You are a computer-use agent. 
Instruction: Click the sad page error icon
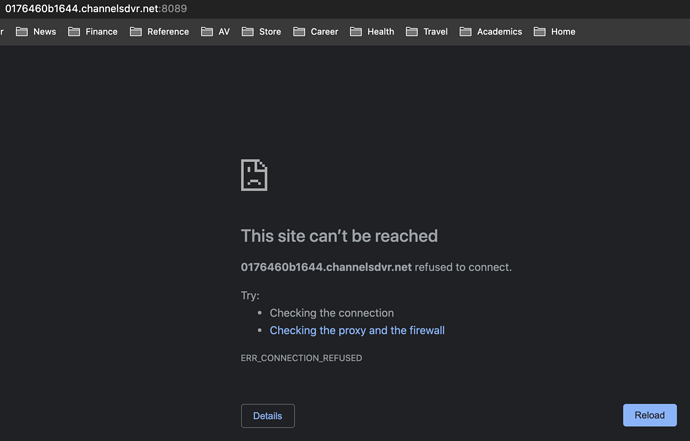254,175
